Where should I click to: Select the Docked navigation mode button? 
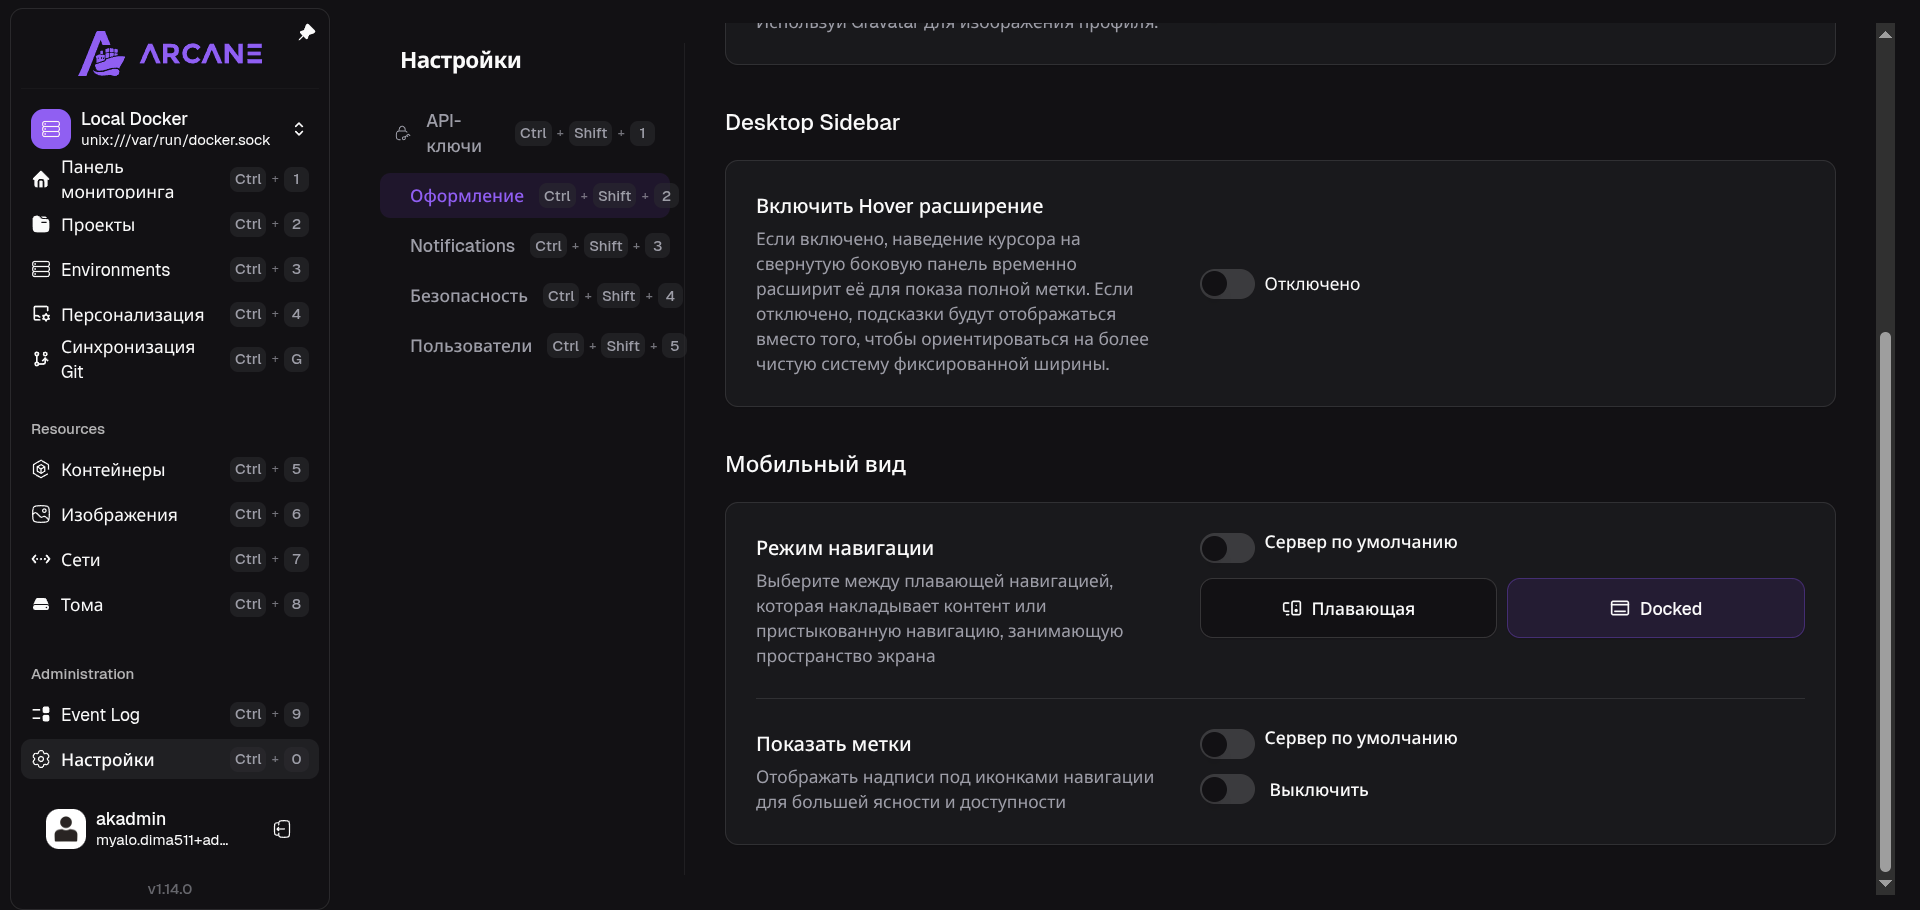tap(1655, 608)
